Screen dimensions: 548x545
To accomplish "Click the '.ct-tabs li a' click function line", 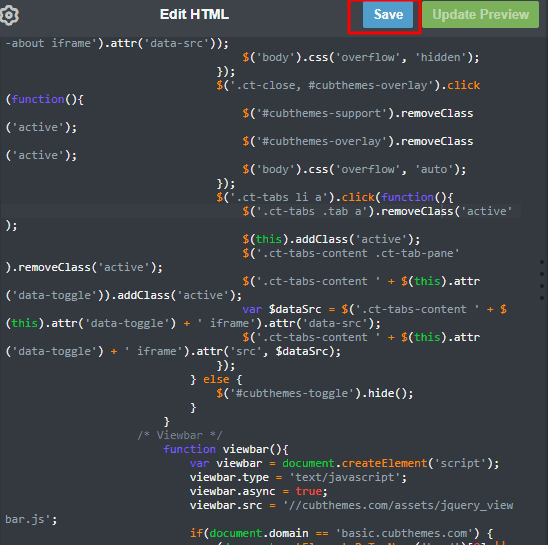I will 335,197.
